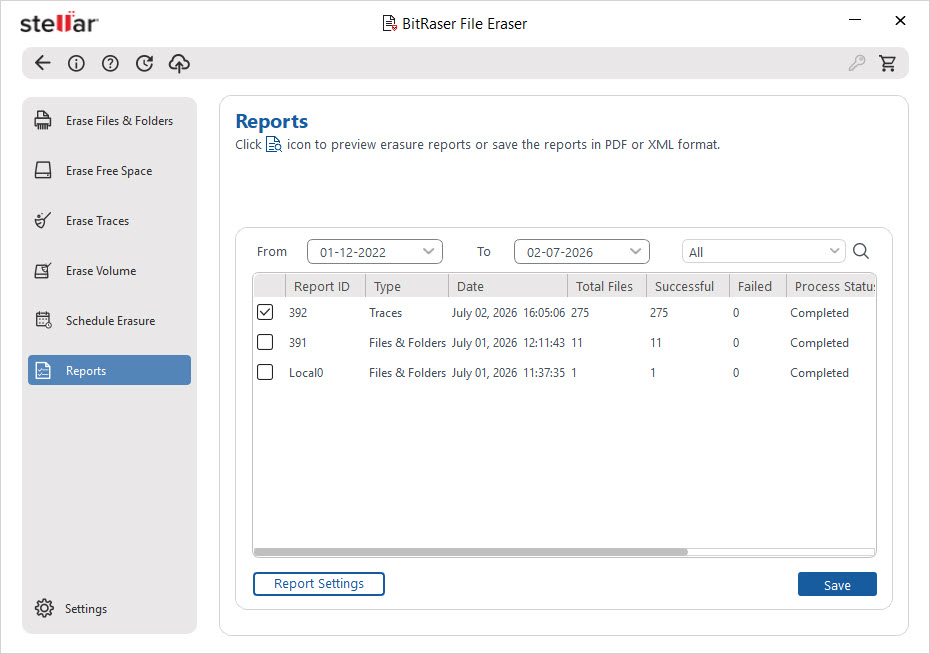Expand the All filter type dropdown
The height and width of the screenshot is (654, 930).
[764, 252]
